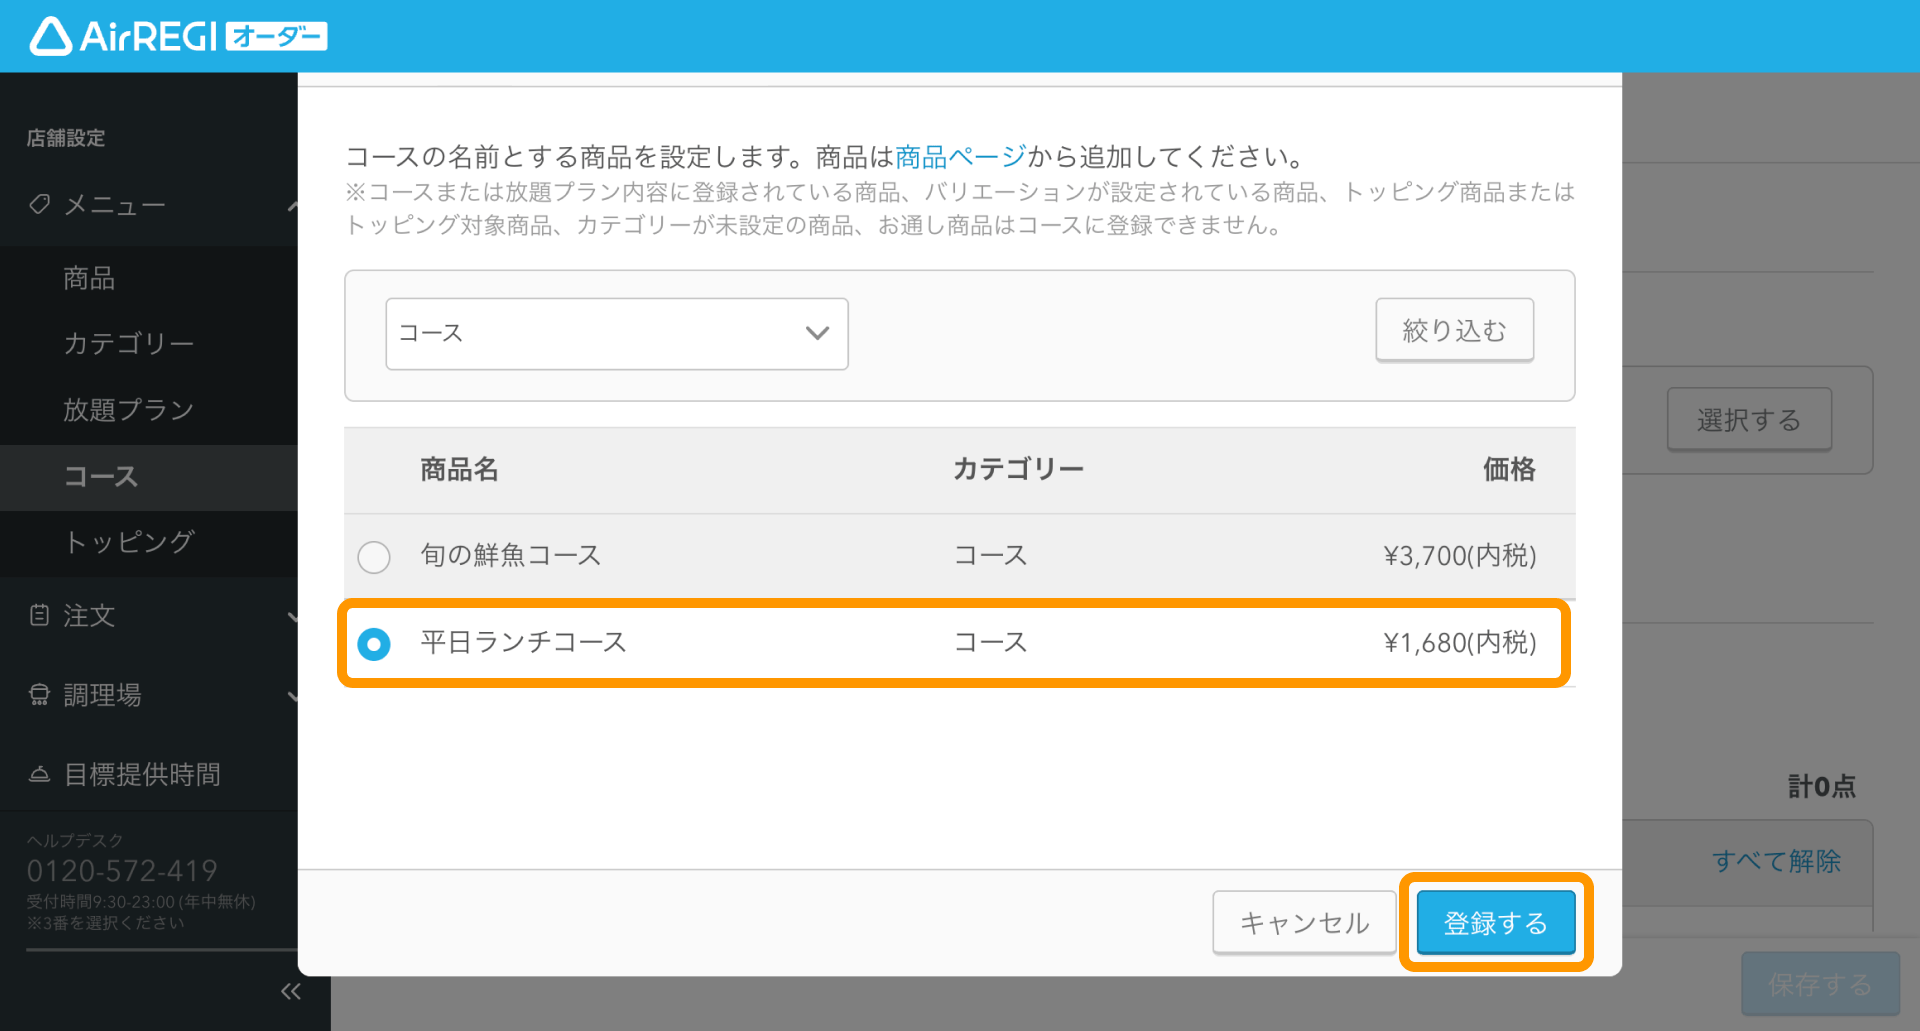This screenshot has height=1031, width=1920.
Task: Expand the 調理場 section chevron
Action: (x=292, y=696)
